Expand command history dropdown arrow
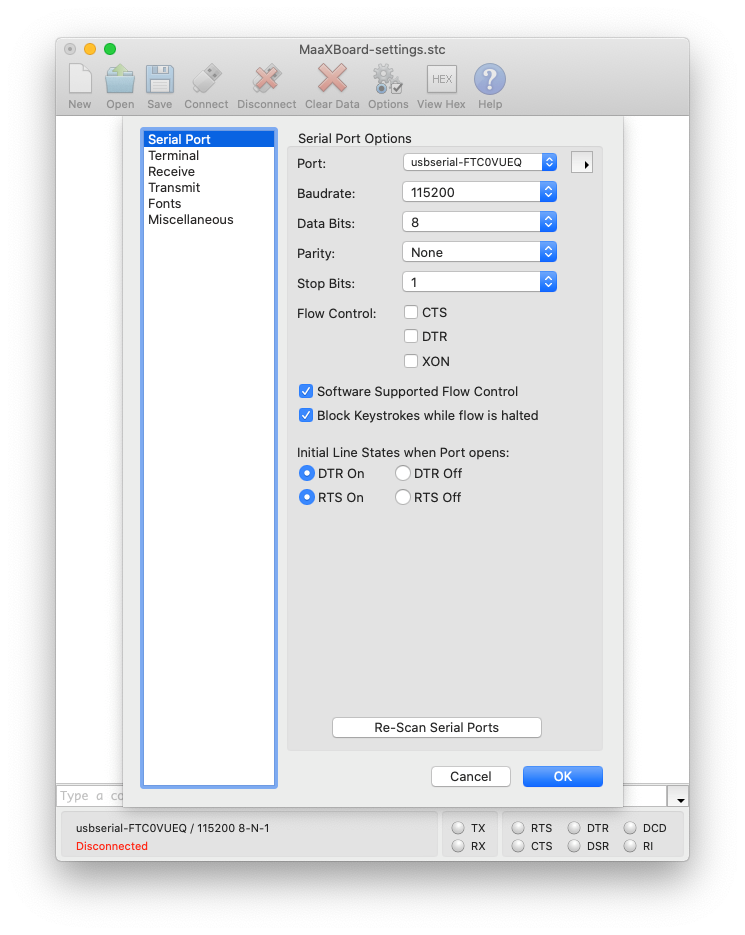The width and height of the screenshot is (745, 935). click(x=680, y=797)
